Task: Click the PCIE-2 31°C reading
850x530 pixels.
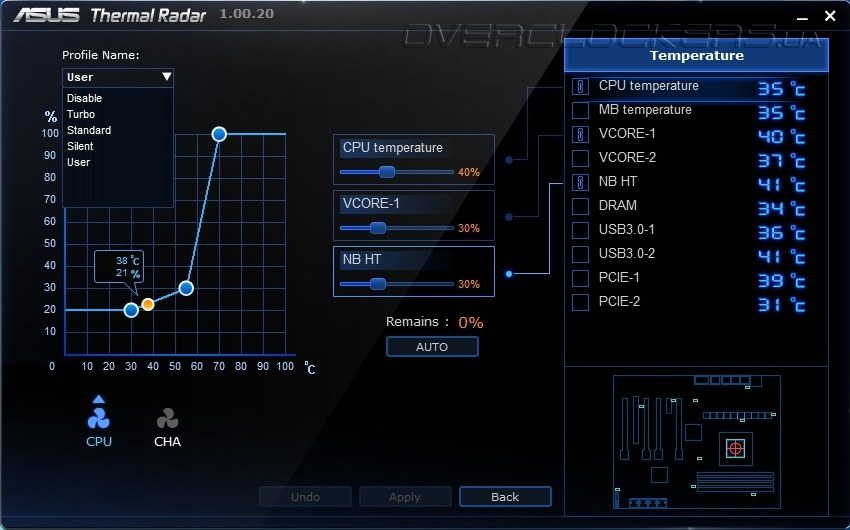Action: pyautogui.click(x=781, y=305)
